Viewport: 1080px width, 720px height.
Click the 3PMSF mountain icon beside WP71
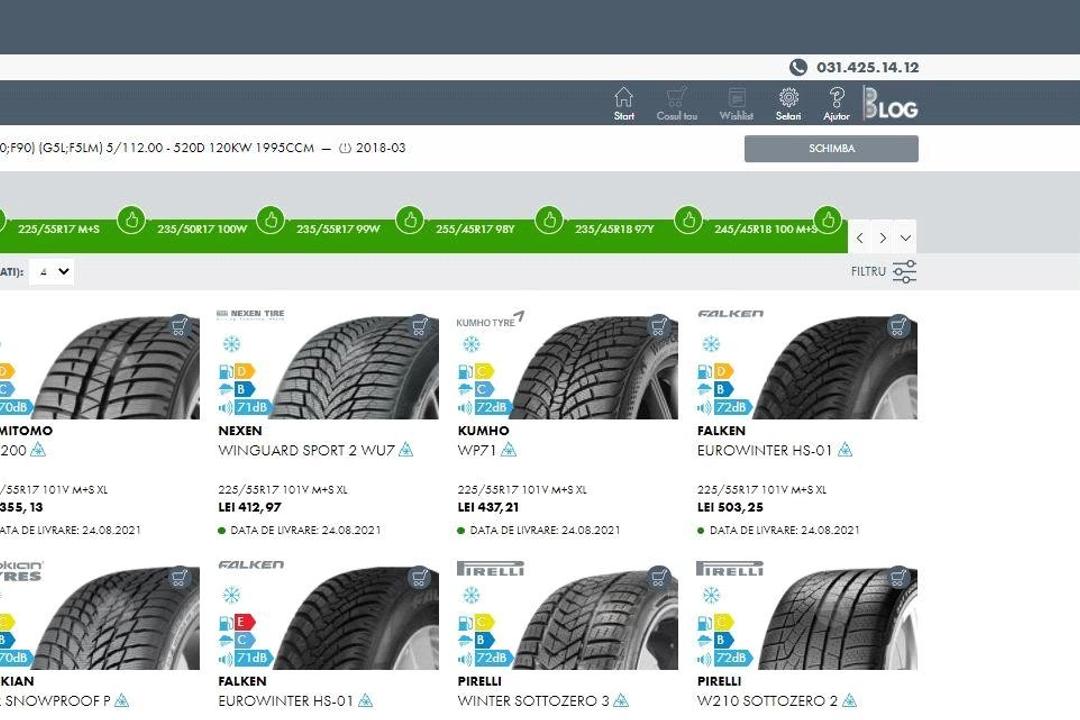pos(508,450)
